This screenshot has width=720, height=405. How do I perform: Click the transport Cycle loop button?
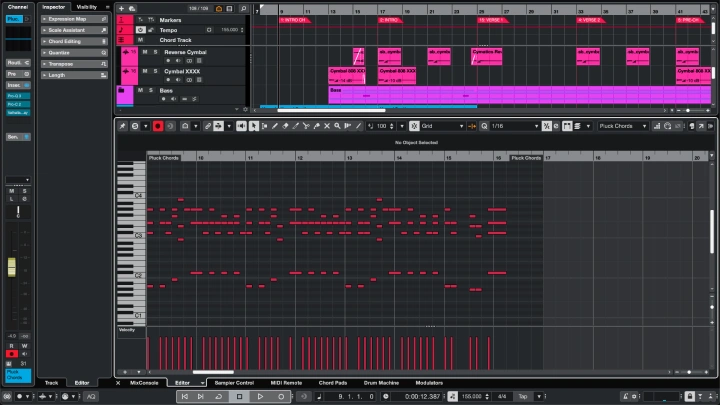tap(219, 396)
